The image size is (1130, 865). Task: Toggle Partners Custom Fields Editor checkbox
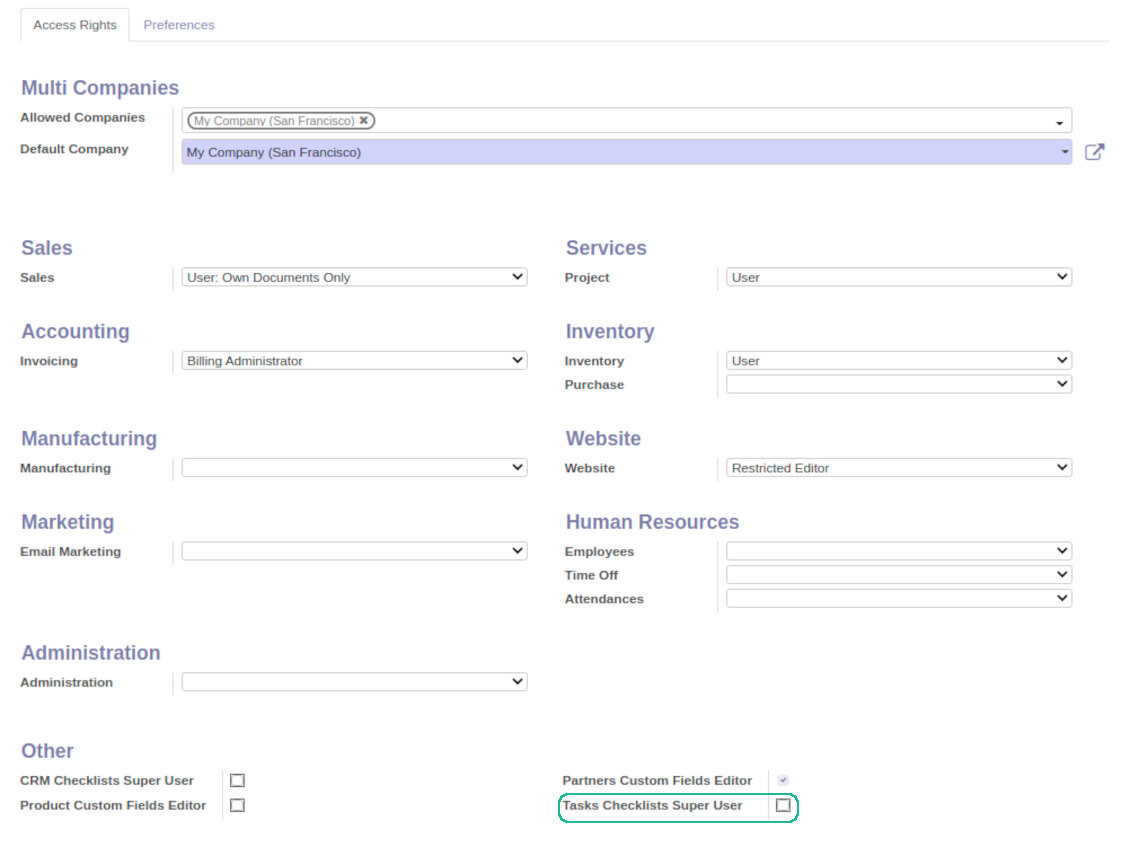(783, 780)
